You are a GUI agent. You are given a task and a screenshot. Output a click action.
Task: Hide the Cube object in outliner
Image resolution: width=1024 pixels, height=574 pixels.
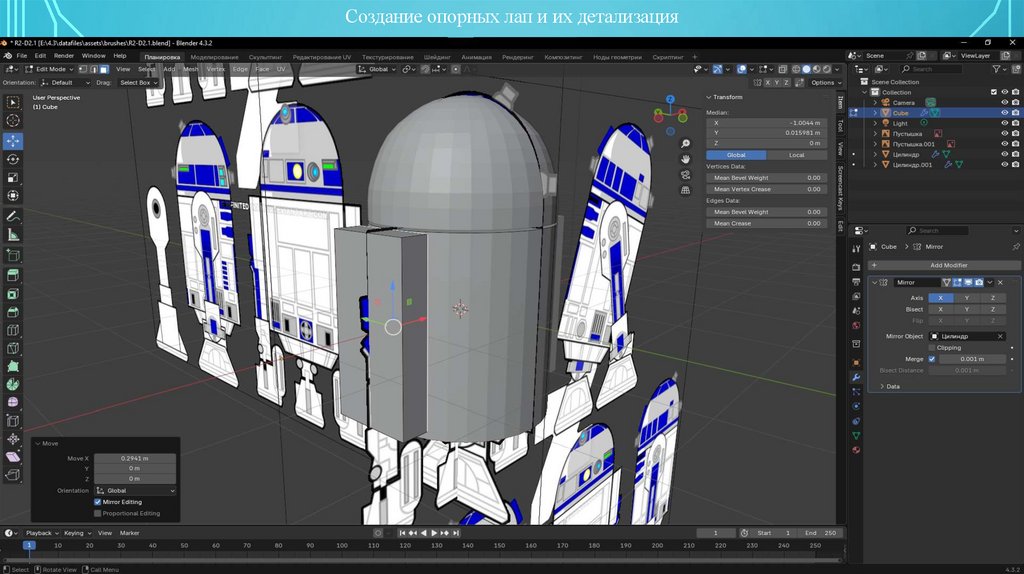1004,113
